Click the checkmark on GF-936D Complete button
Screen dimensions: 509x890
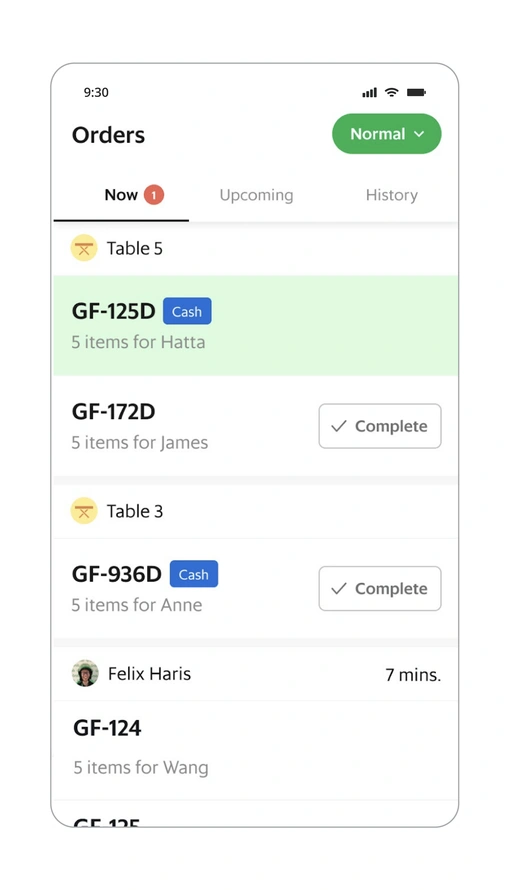[x=339, y=588]
